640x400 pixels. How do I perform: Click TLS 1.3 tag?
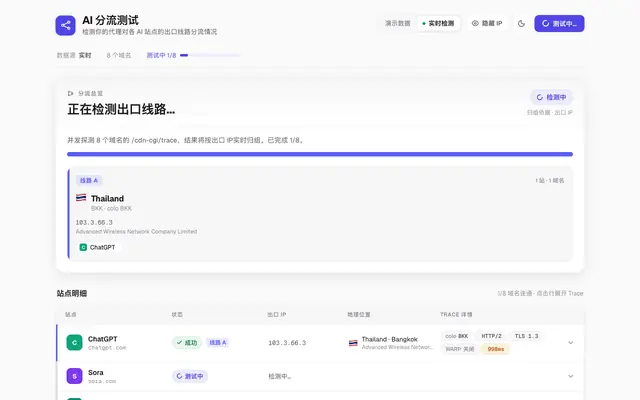click(526, 336)
